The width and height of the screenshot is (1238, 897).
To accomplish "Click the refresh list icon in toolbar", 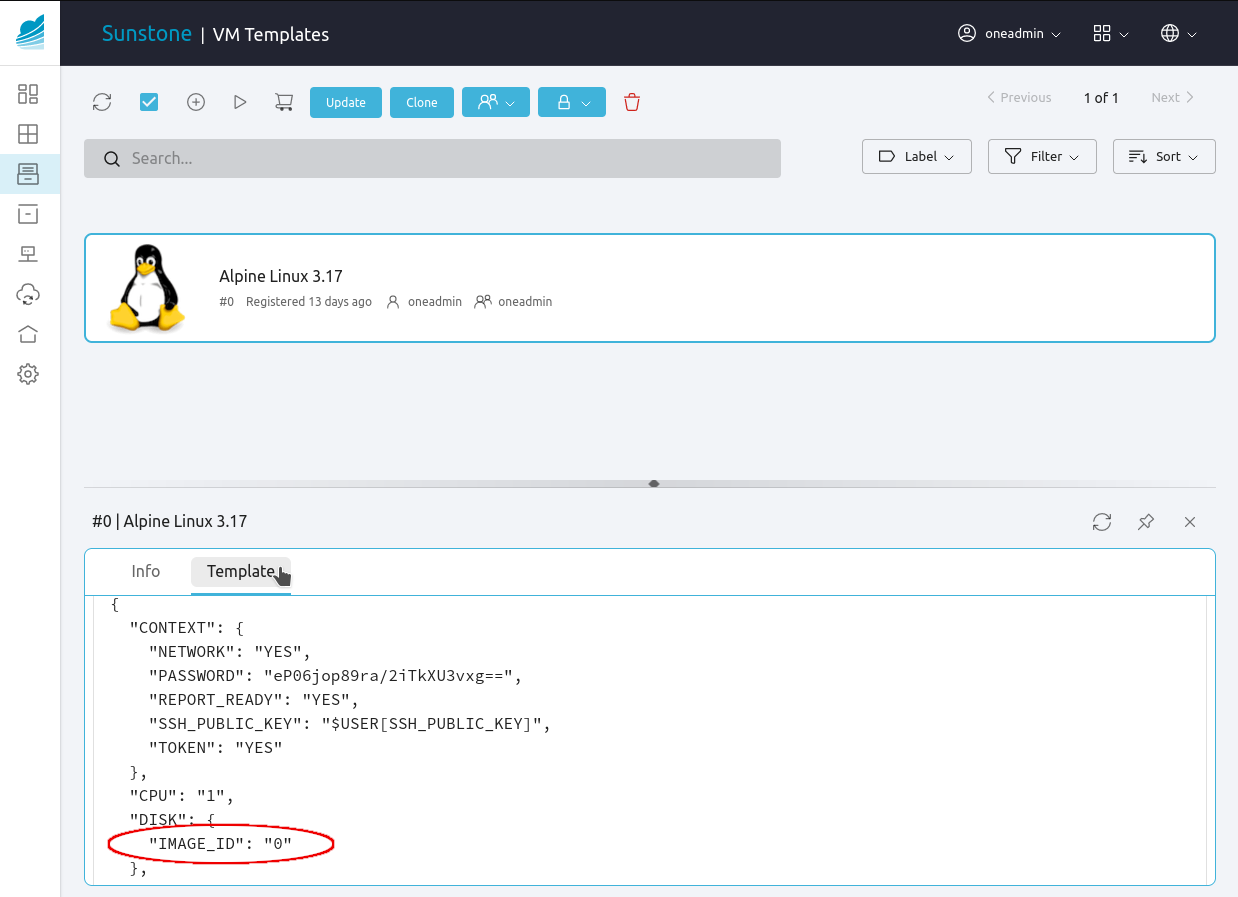I will pyautogui.click(x=102, y=102).
